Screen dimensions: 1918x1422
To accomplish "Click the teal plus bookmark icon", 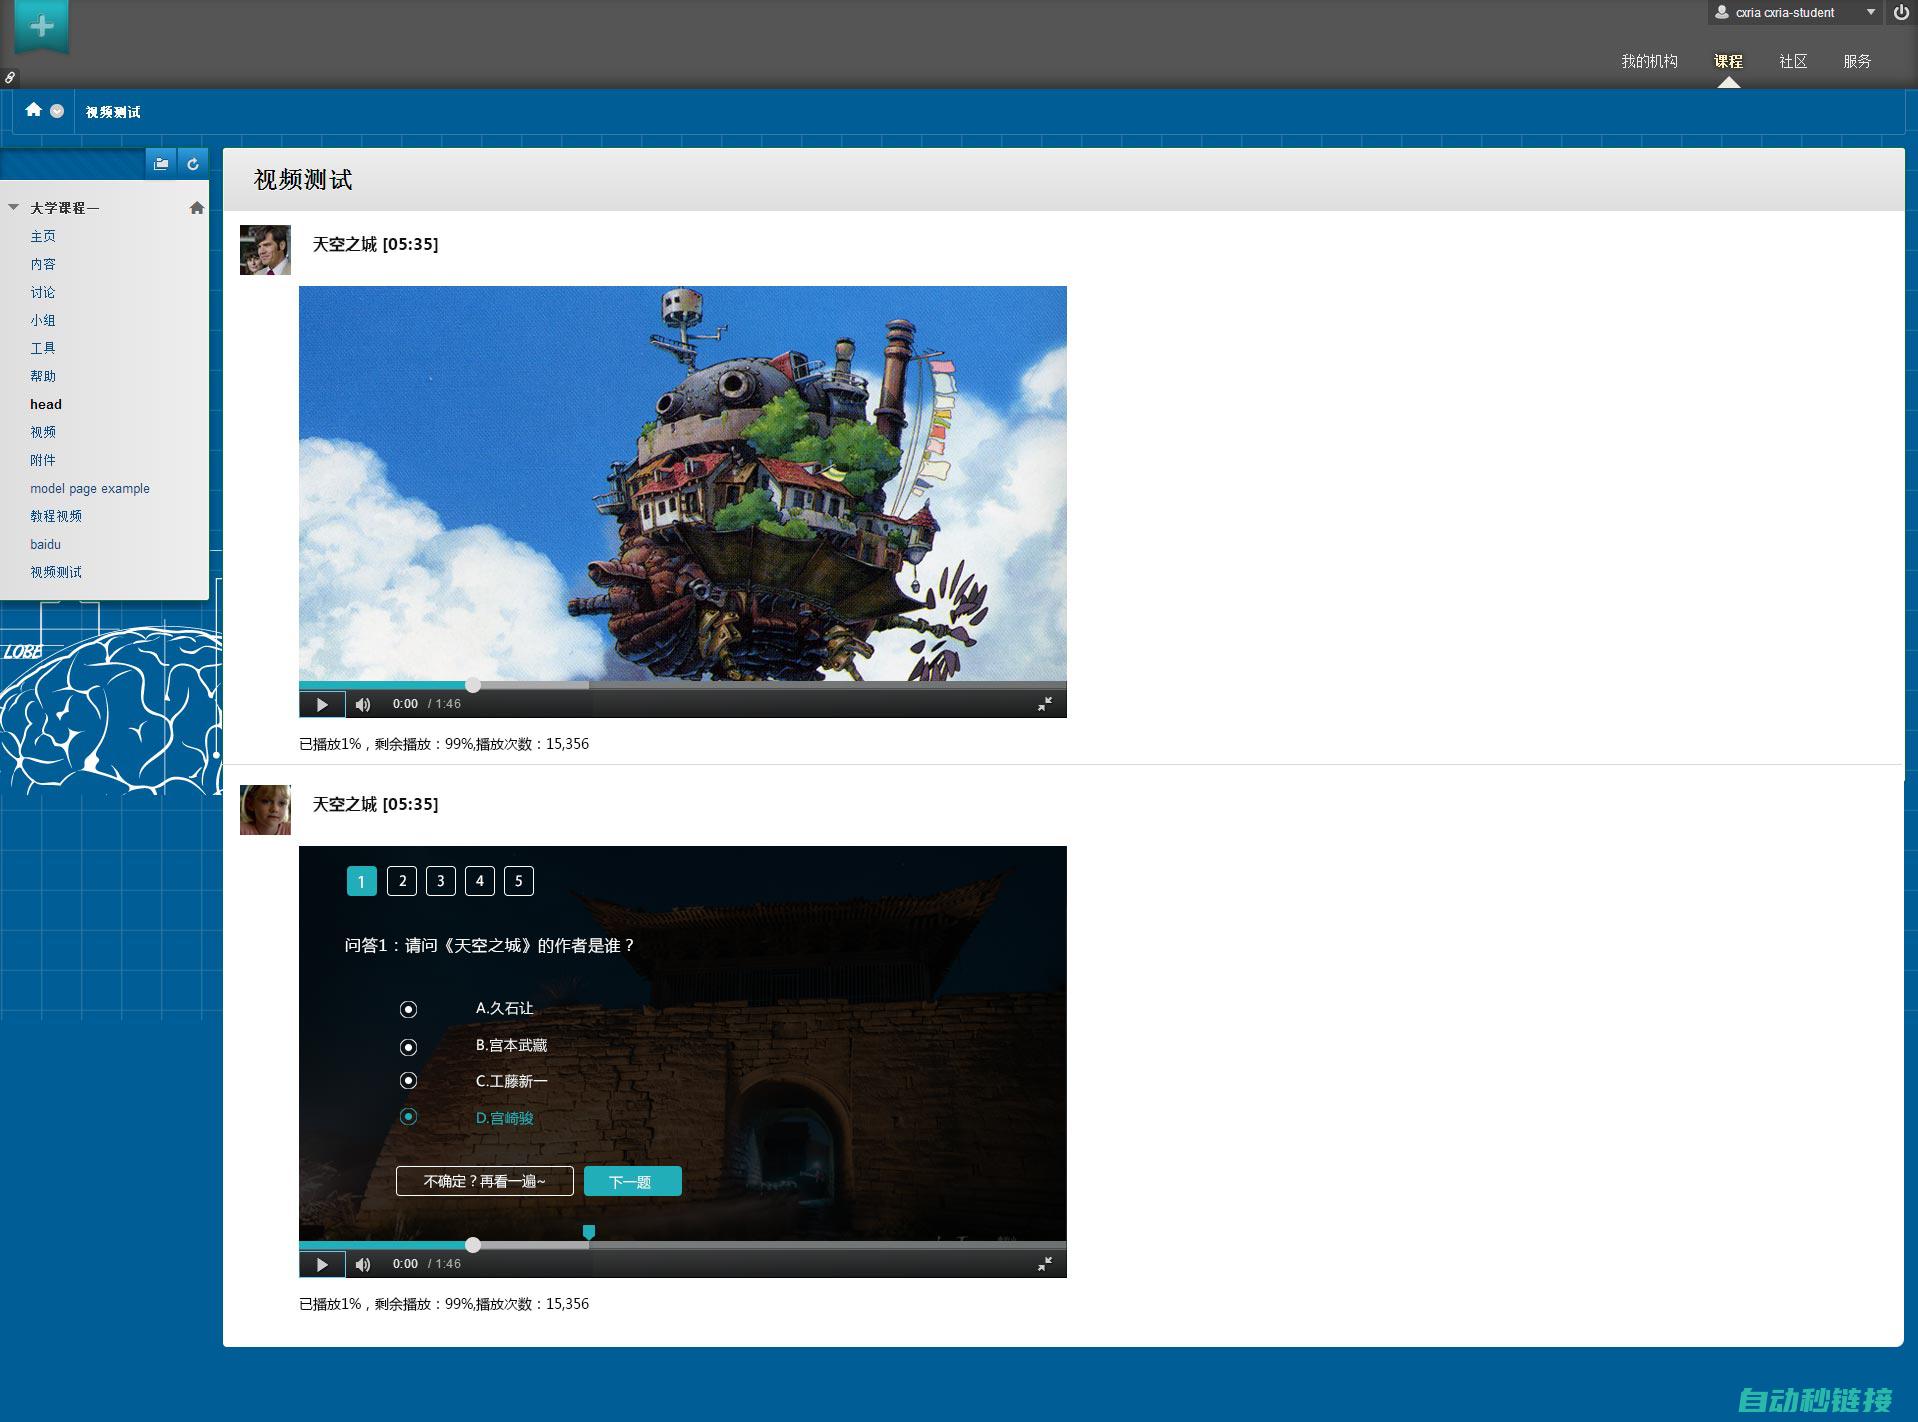I will 42,26.
